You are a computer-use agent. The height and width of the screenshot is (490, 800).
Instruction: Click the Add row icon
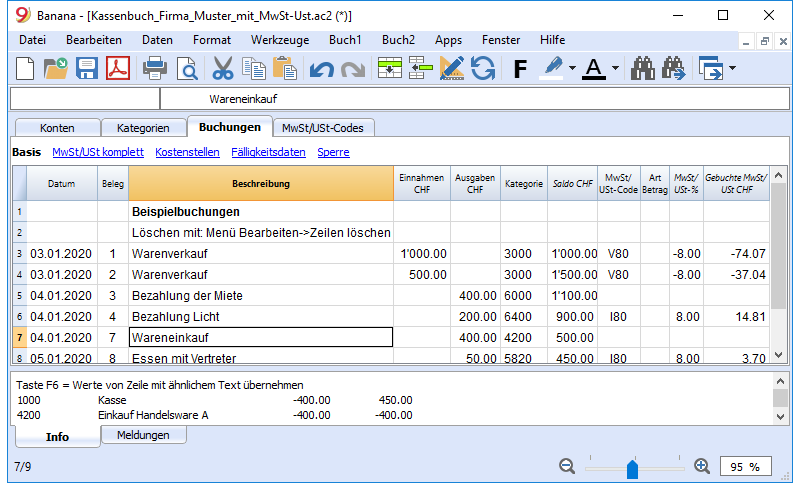(x=390, y=68)
